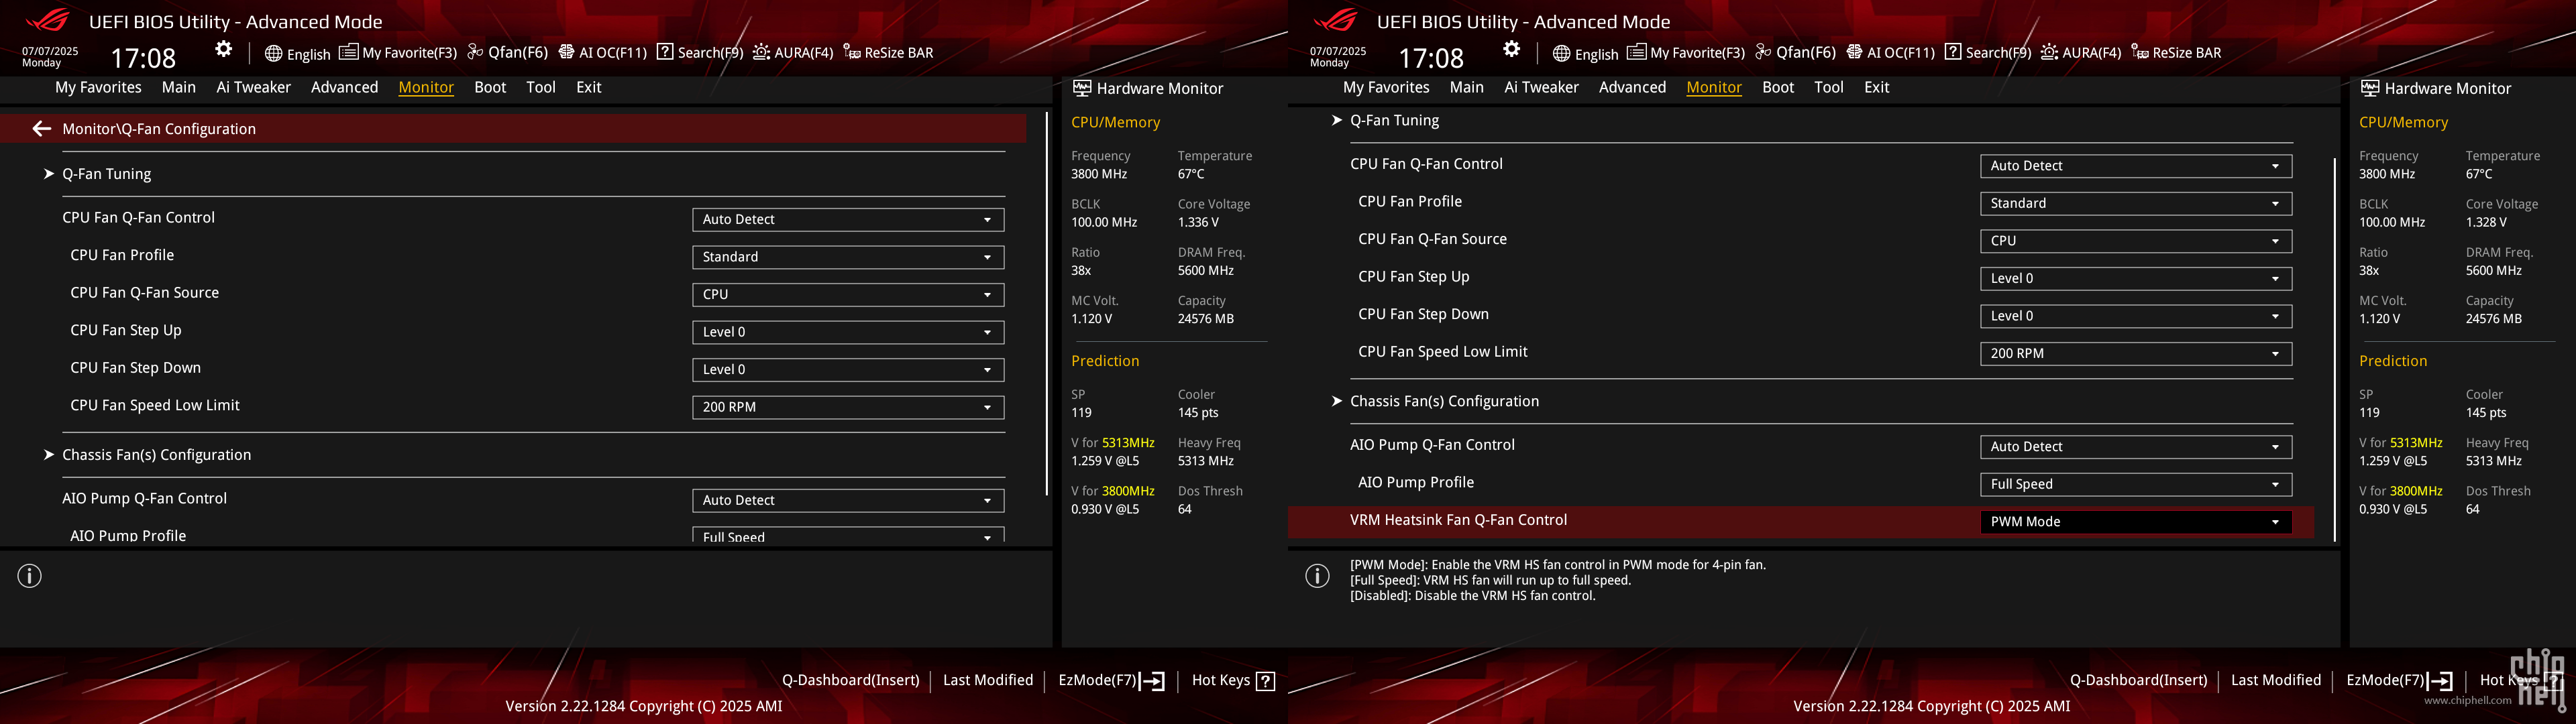Open Qfan(F6) fan control in left screen

pyautogui.click(x=507, y=53)
